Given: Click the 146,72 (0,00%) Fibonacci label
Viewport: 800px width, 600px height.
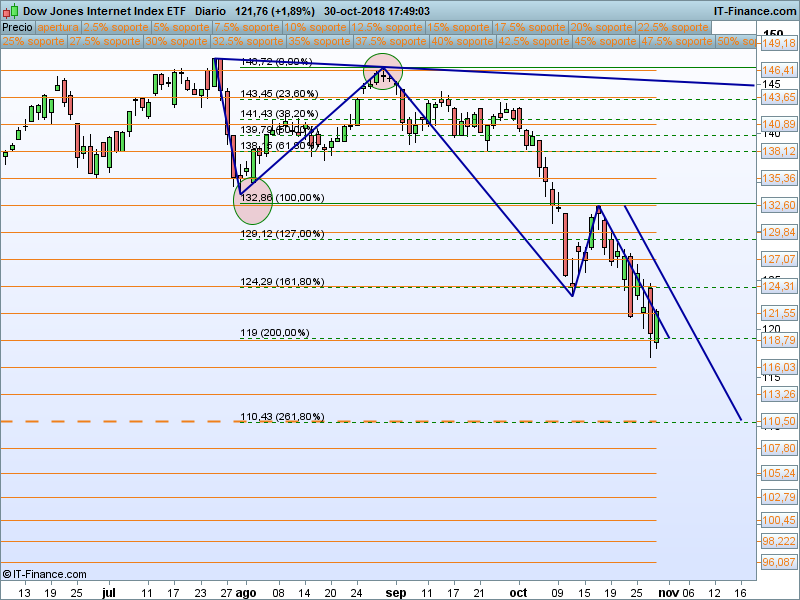Looking at the screenshot, I should tap(276, 62).
